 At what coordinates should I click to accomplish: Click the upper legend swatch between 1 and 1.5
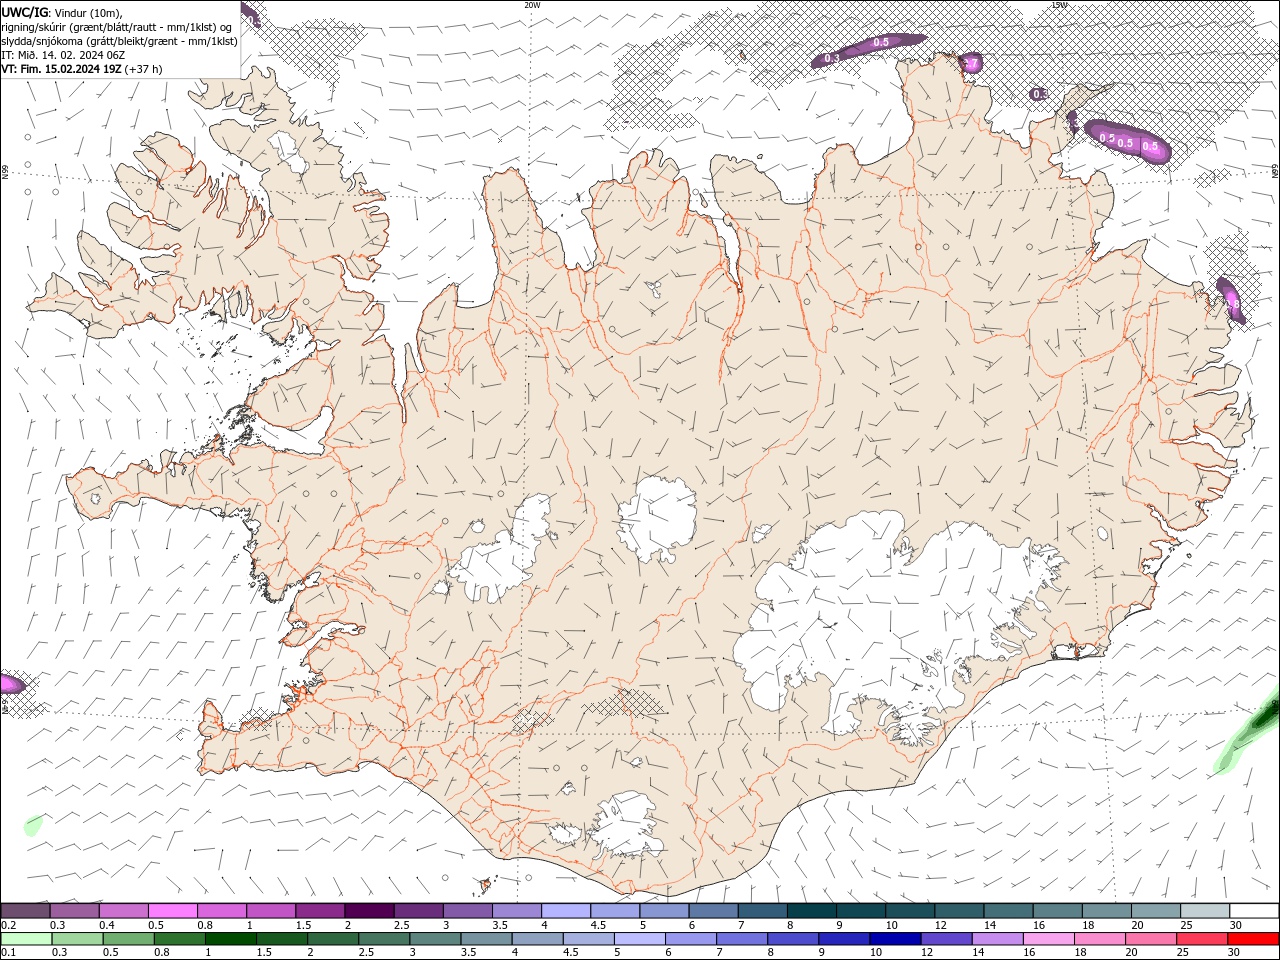pyautogui.click(x=271, y=910)
